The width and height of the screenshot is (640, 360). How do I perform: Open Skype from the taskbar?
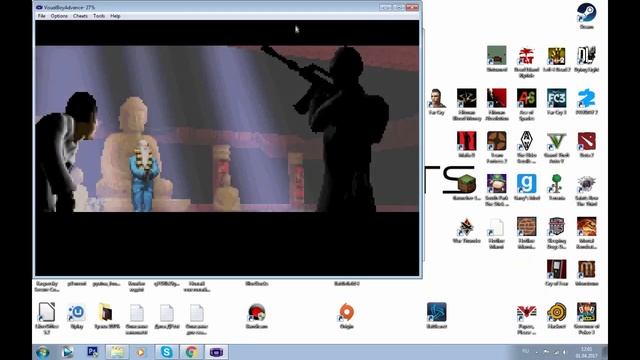[x=166, y=352]
